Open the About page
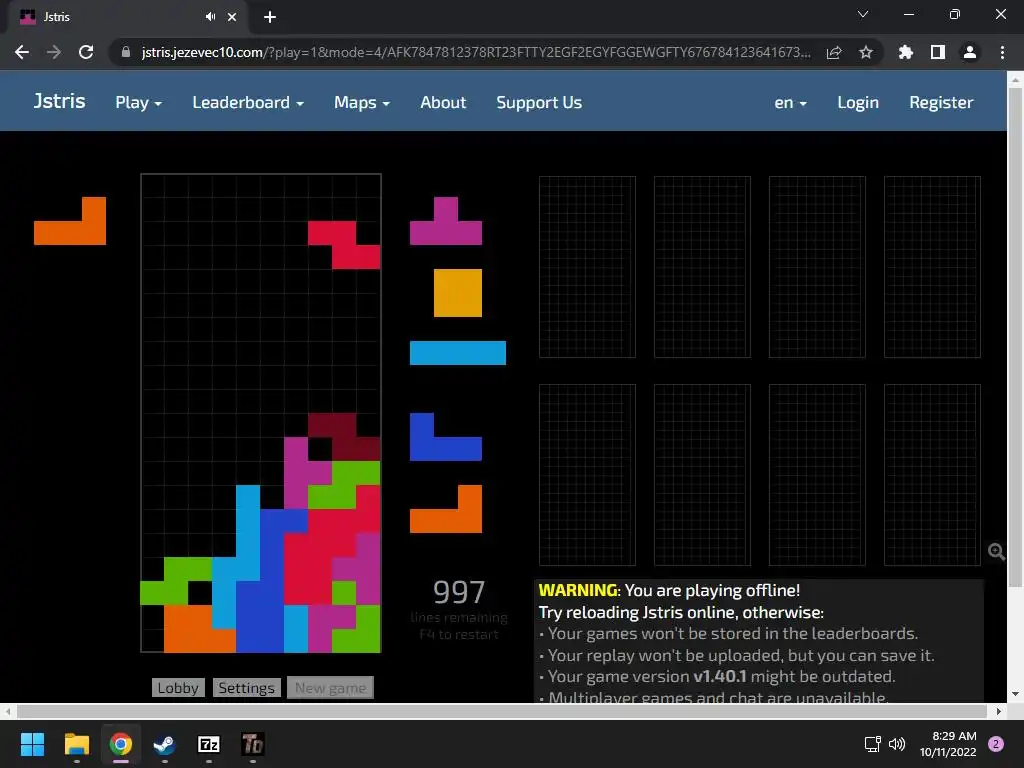This screenshot has width=1024, height=768. click(x=443, y=103)
